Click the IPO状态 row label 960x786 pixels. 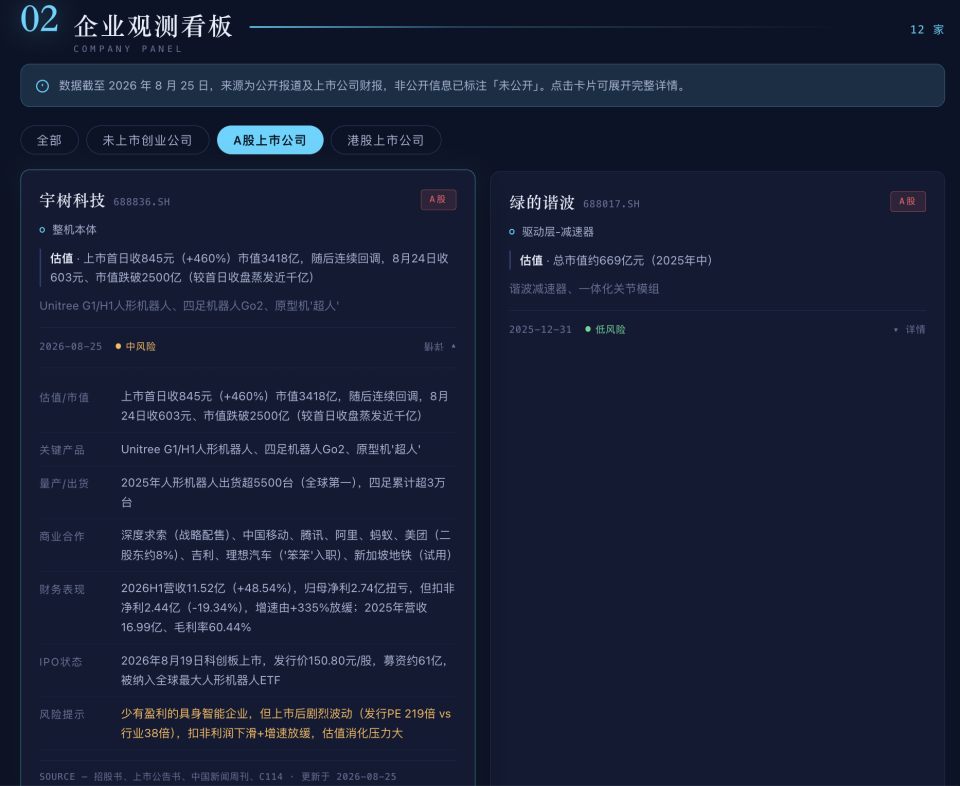pos(61,662)
